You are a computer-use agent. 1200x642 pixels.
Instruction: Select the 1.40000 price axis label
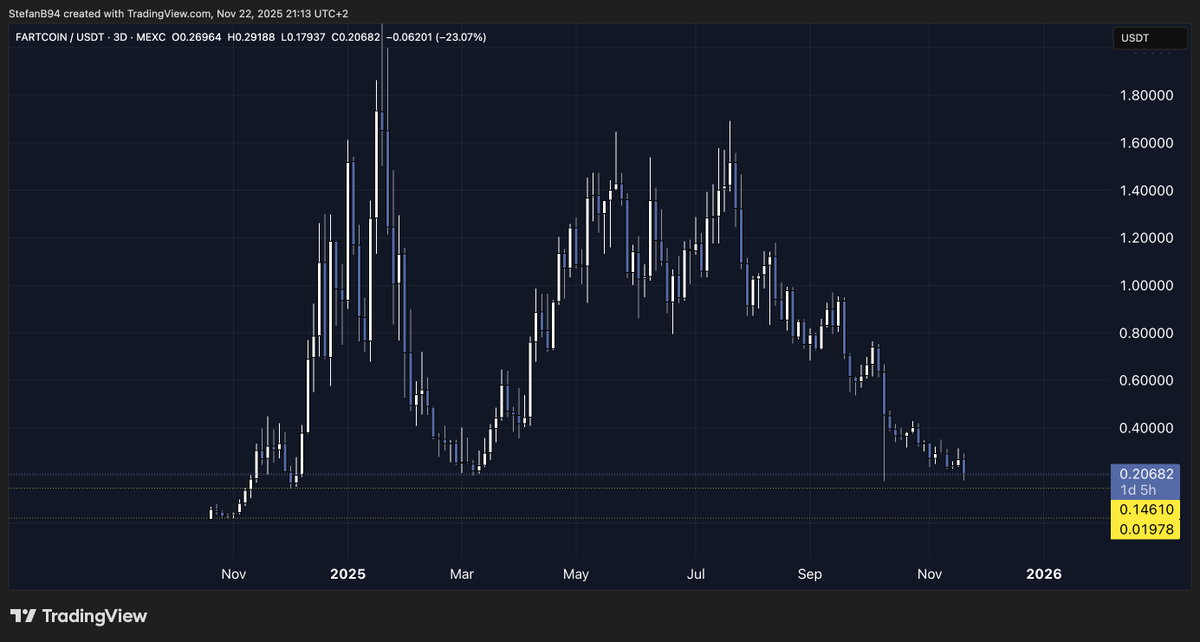[x=1147, y=190]
